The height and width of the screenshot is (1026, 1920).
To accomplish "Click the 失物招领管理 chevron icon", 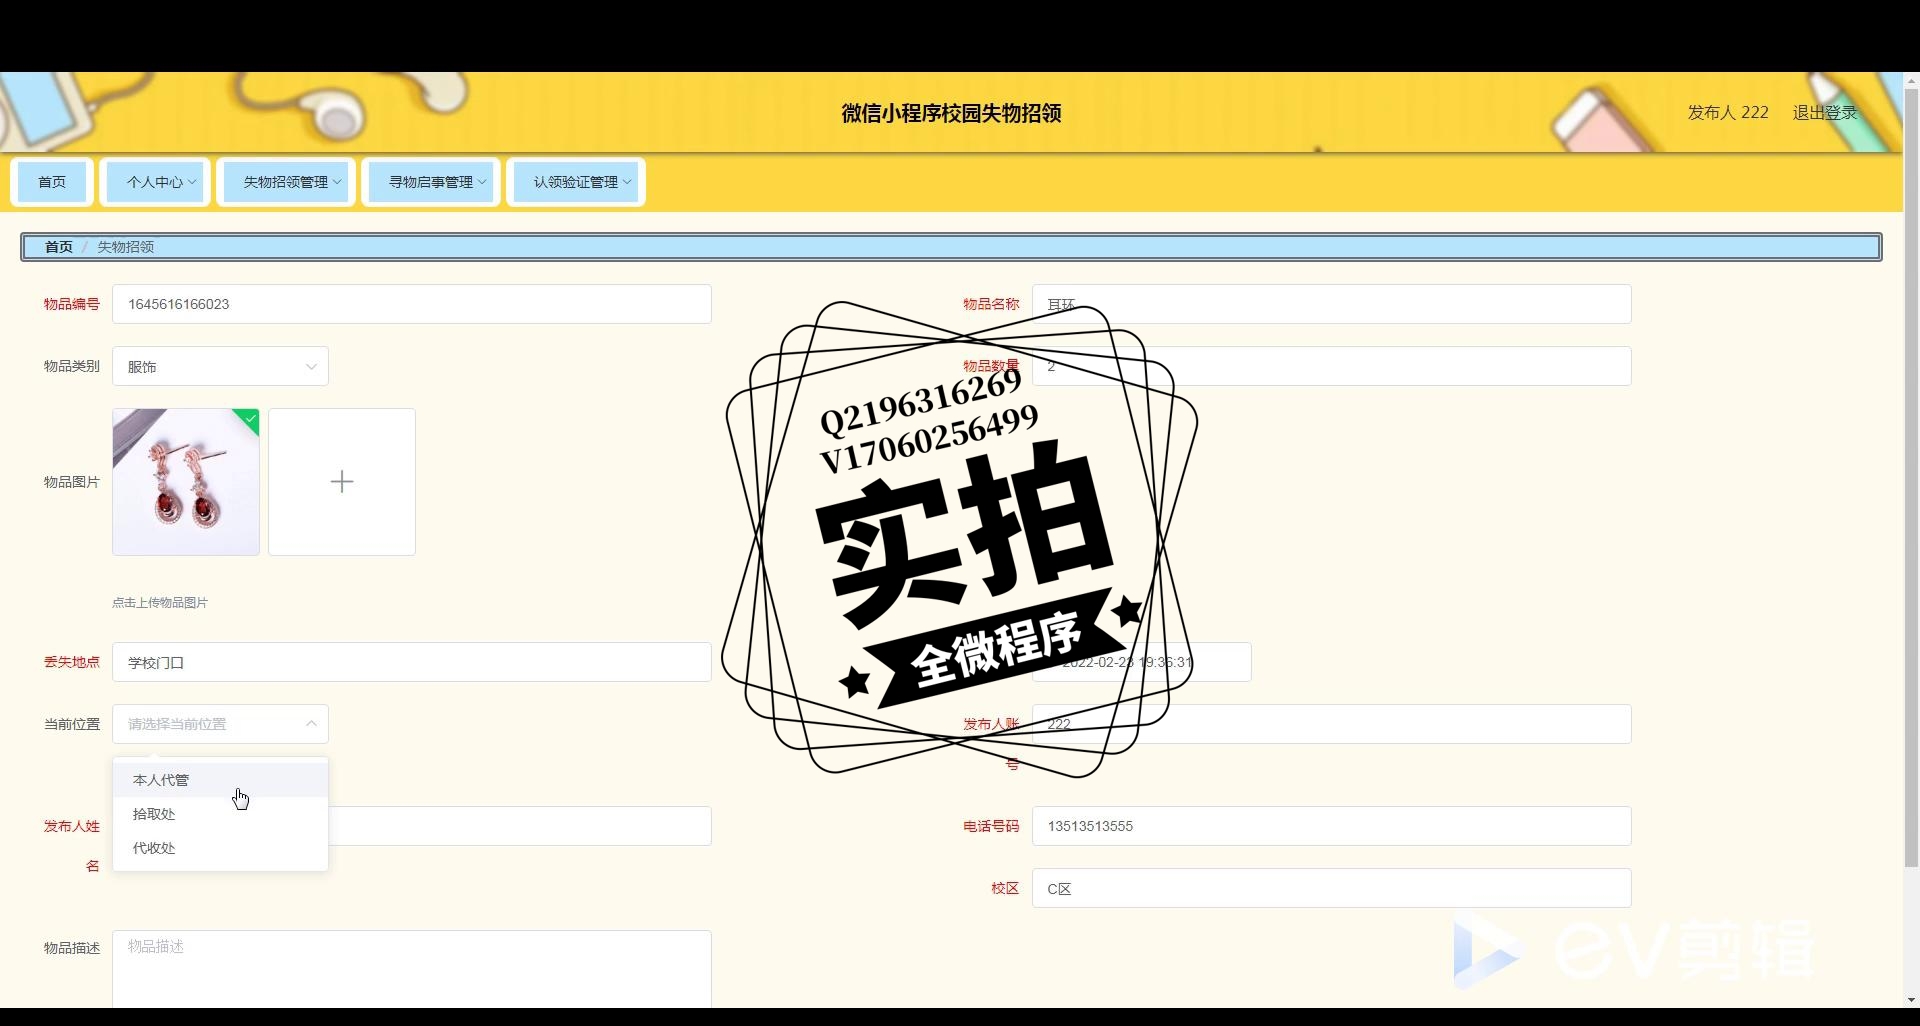I will pyautogui.click(x=337, y=182).
